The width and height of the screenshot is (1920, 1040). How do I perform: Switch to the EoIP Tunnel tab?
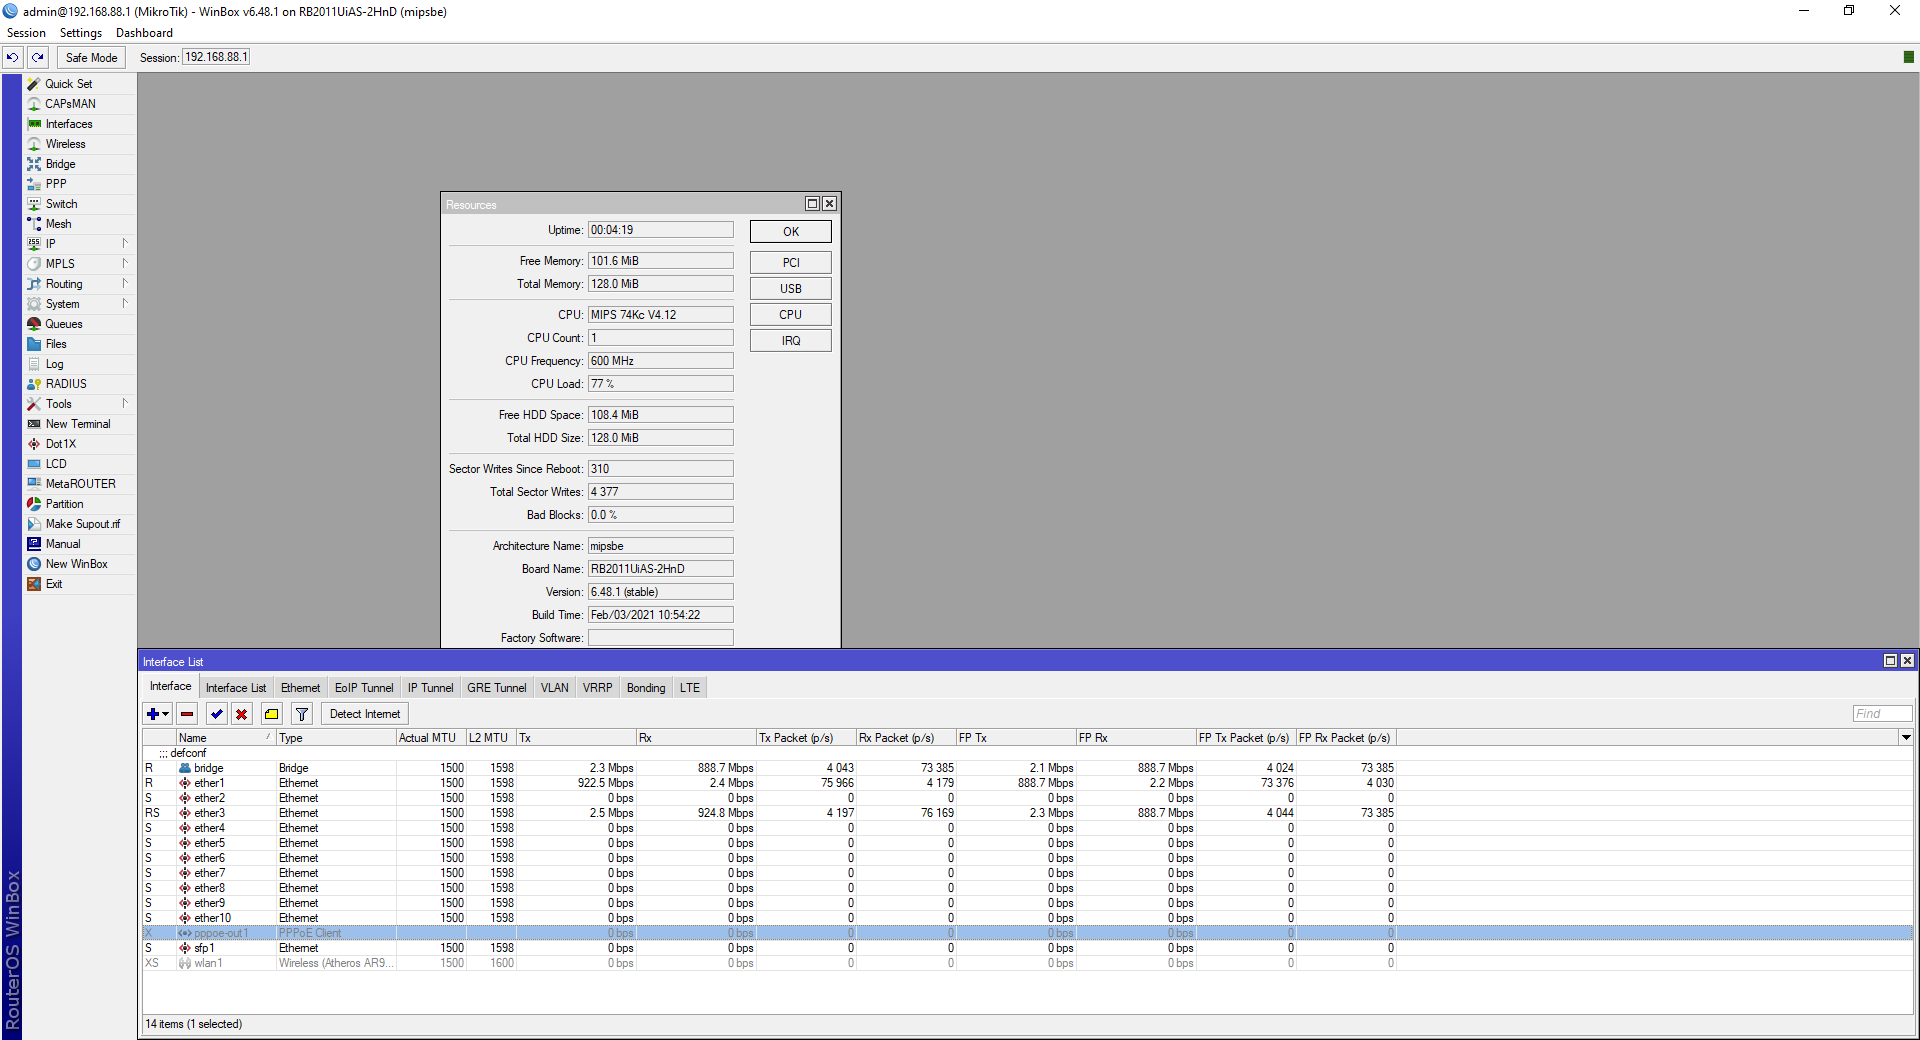[x=364, y=688]
